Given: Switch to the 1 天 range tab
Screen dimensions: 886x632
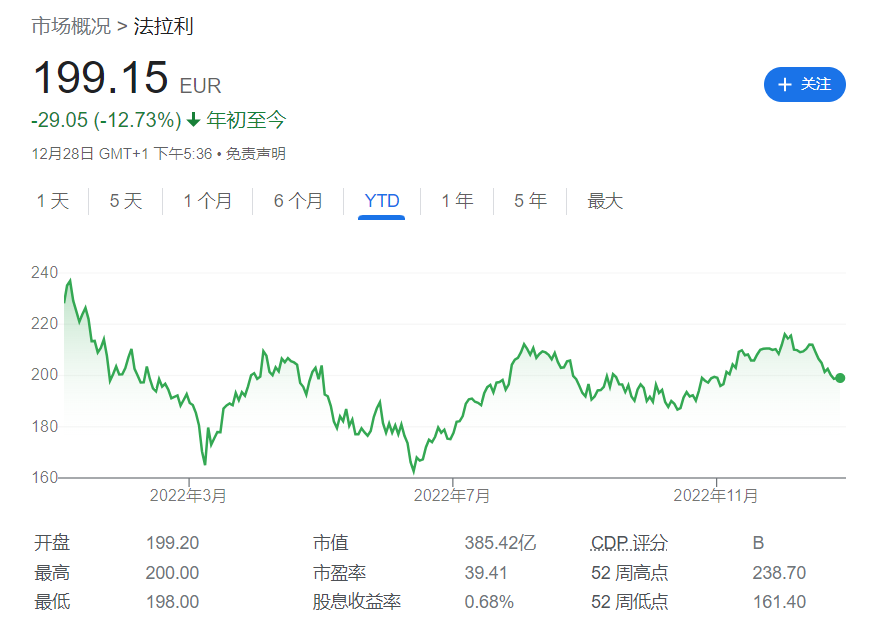Looking at the screenshot, I should coord(53,201).
